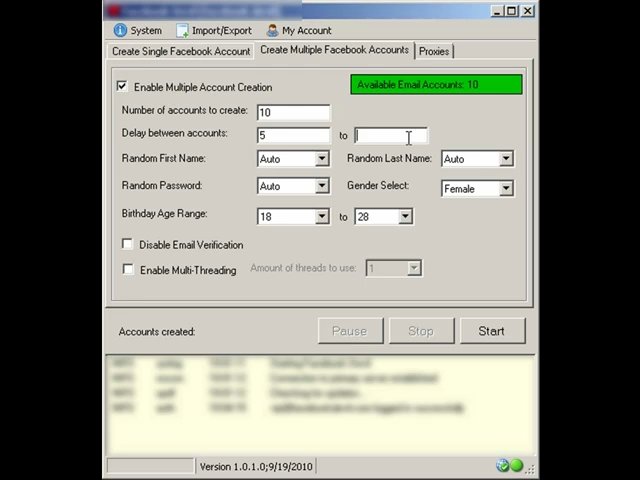The image size is (640, 480).
Task: Open the System menu
Action: [x=138, y=31]
